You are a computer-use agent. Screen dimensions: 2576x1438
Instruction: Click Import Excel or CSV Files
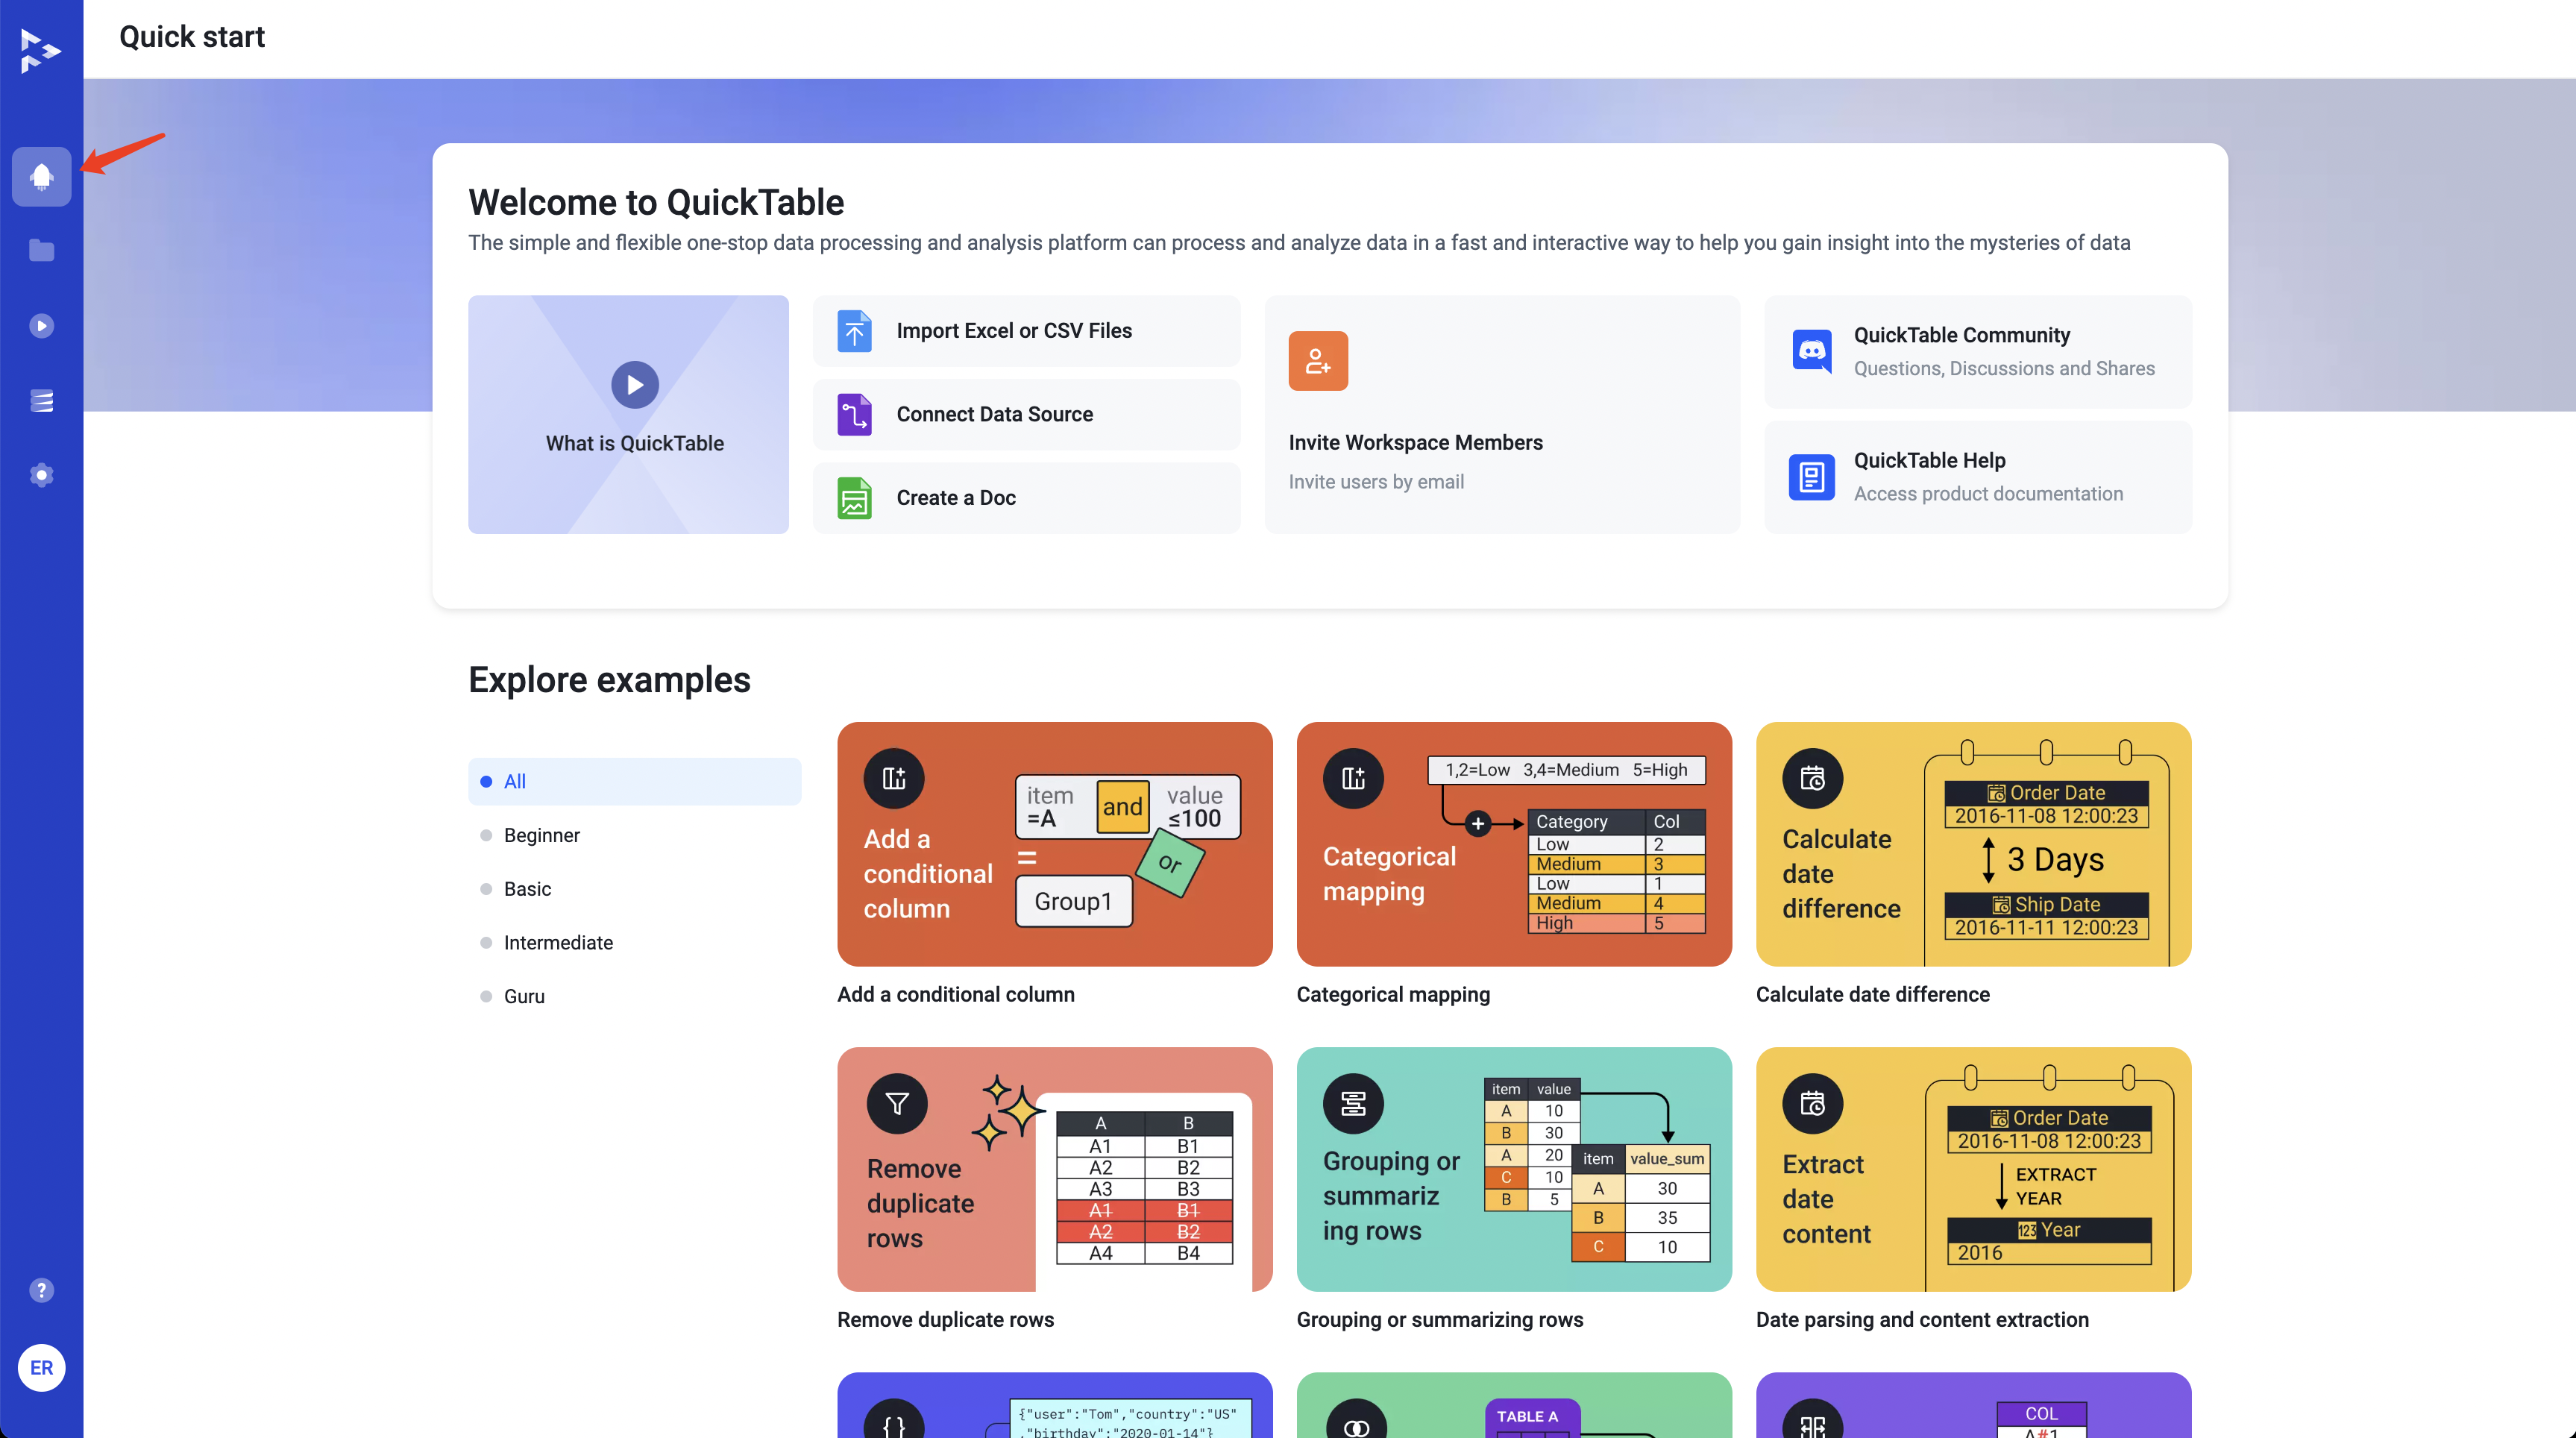pyautogui.click(x=1027, y=331)
